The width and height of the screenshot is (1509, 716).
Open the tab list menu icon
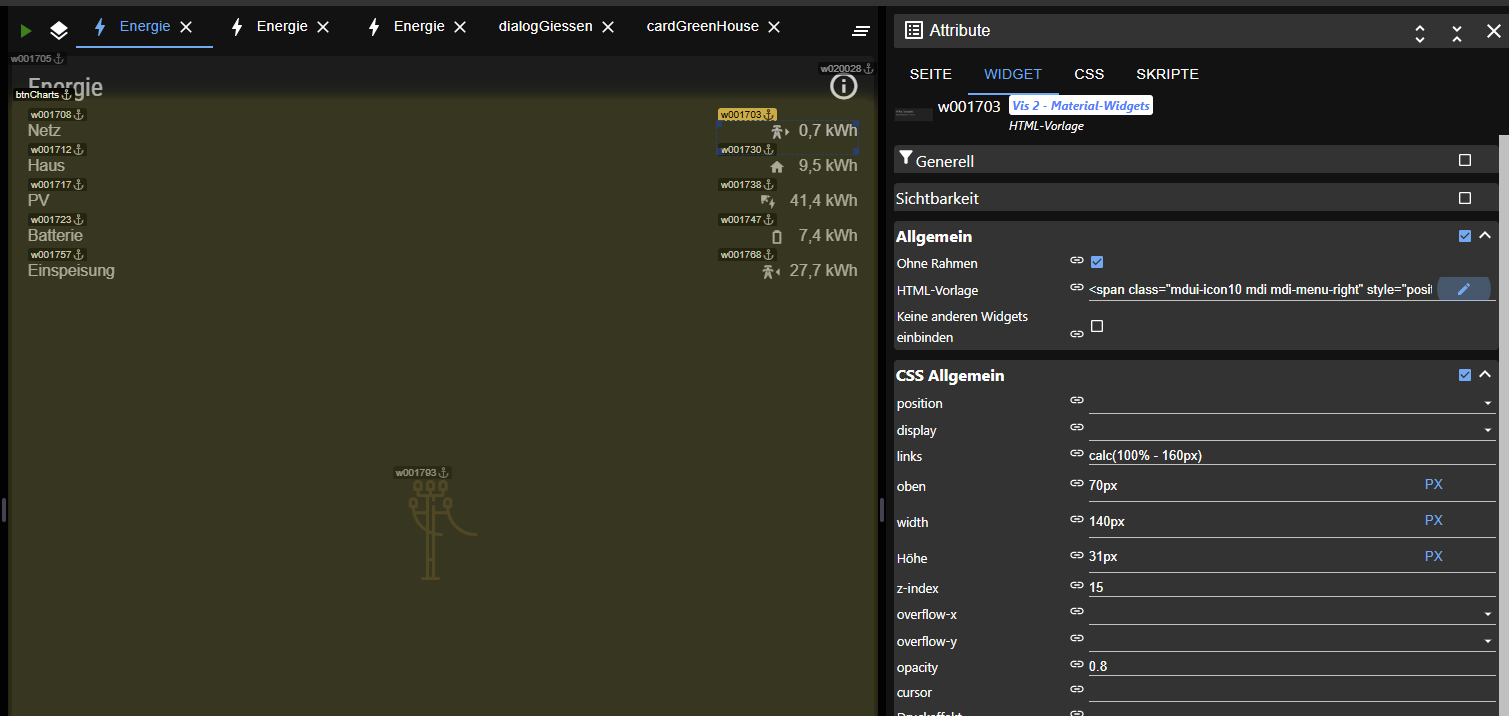point(860,31)
